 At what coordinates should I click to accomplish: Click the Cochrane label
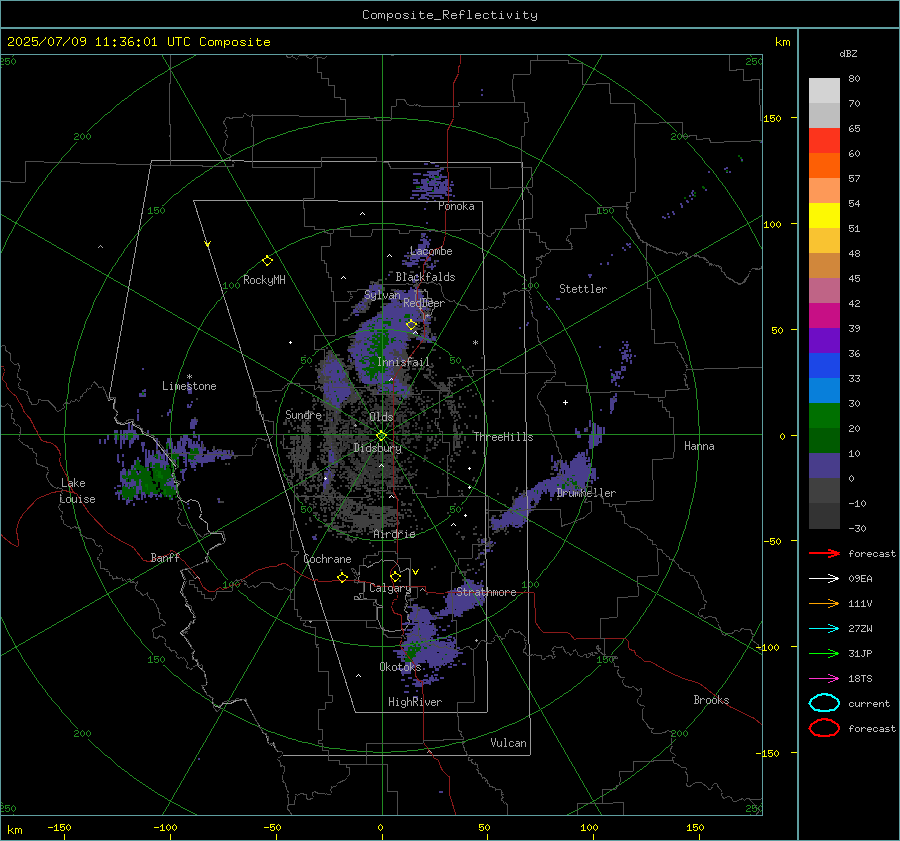click(x=327, y=559)
